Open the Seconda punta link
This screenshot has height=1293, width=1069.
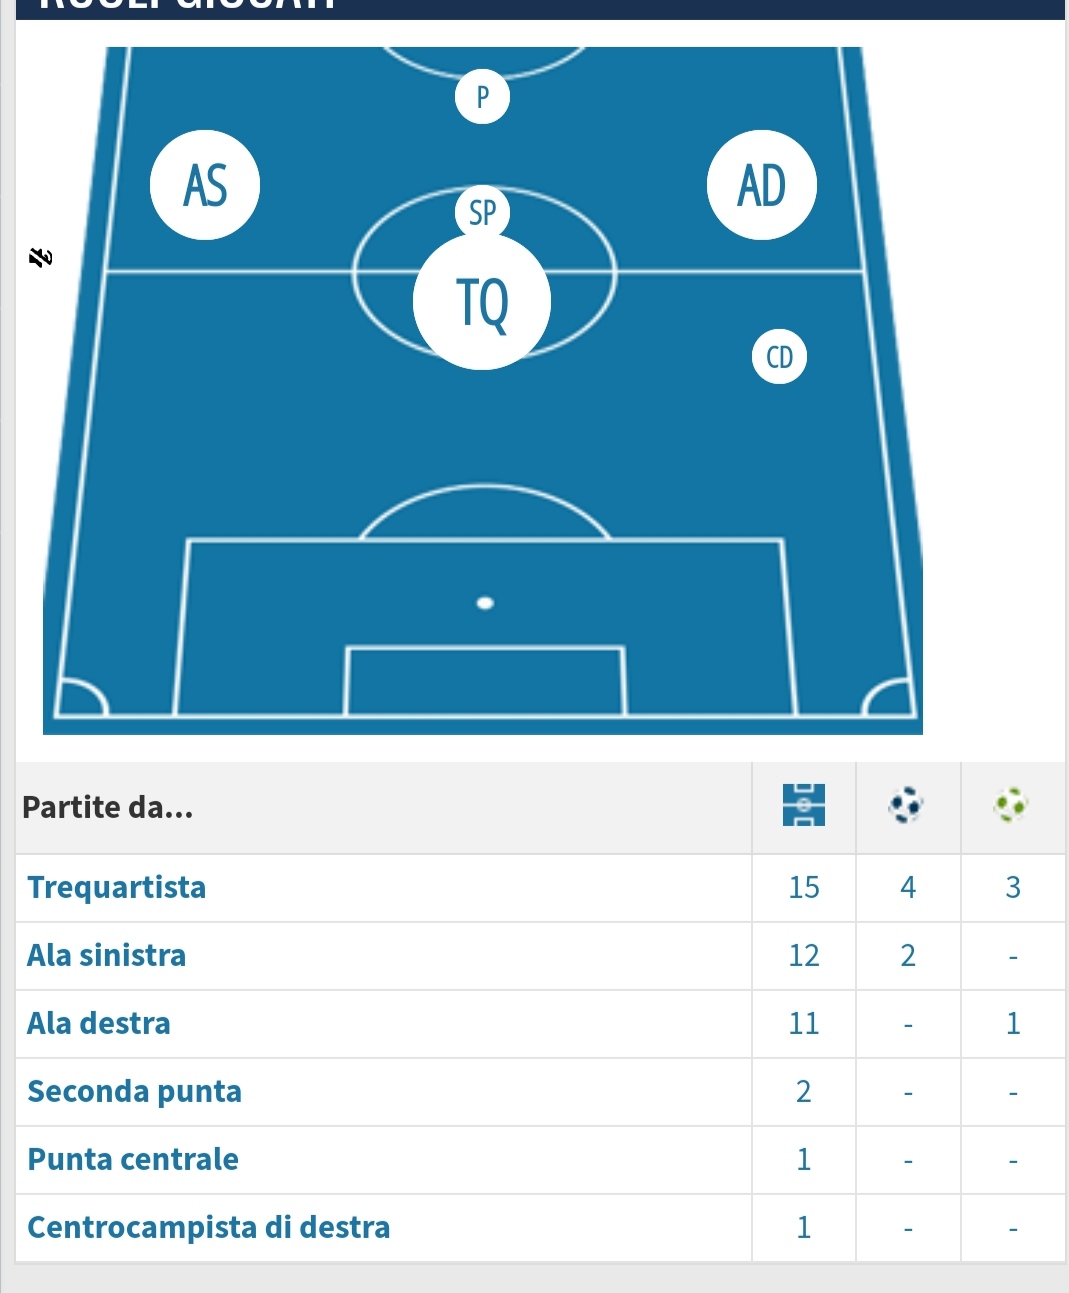[135, 1091]
